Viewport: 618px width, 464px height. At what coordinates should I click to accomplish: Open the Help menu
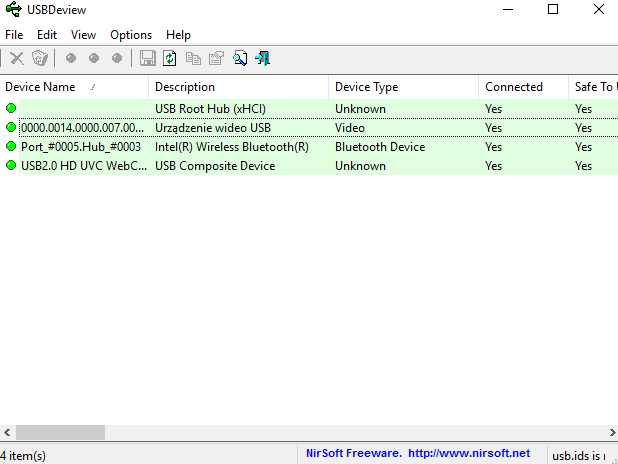(178, 35)
